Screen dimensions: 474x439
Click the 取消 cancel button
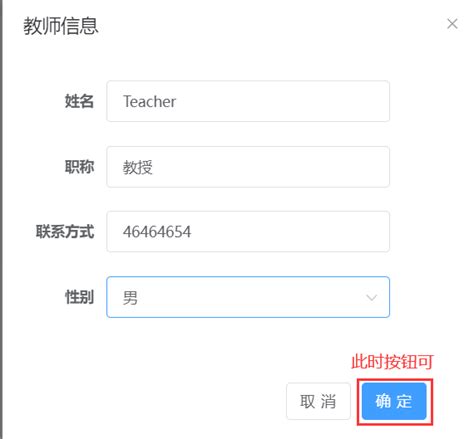(x=318, y=401)
